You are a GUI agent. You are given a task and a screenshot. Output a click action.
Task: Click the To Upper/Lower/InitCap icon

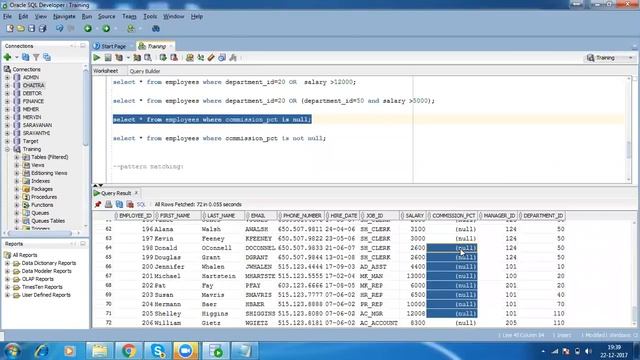(x=200, y=58)
